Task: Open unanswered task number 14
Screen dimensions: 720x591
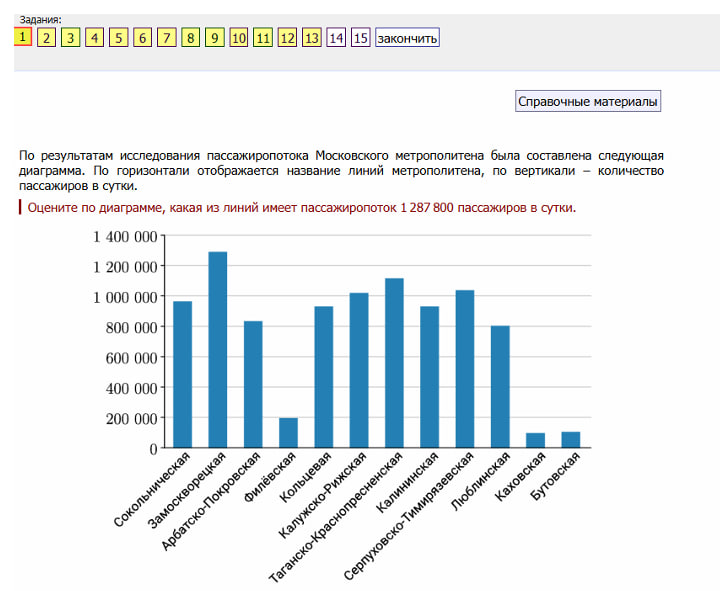Action: click(336, 38)
